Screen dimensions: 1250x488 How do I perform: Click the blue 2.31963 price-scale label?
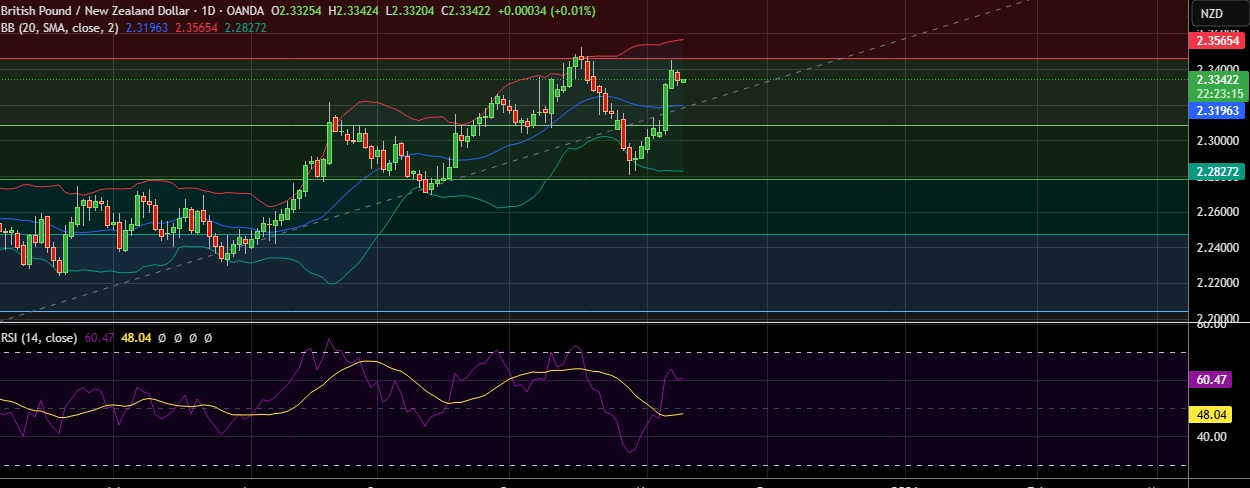pyautogui.click(x=1215, y=112)
